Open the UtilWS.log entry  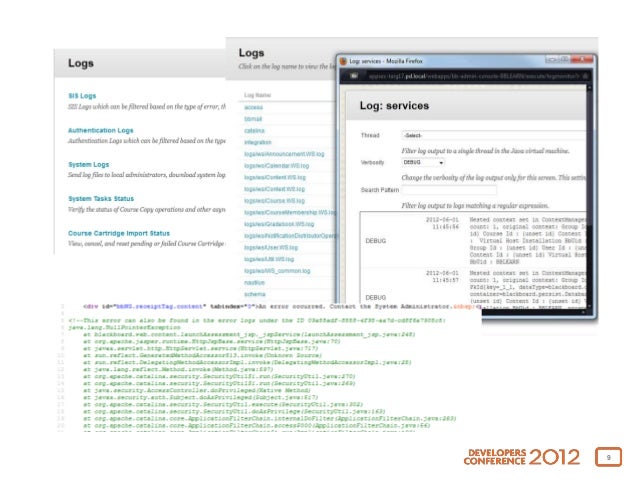(269, 259)
